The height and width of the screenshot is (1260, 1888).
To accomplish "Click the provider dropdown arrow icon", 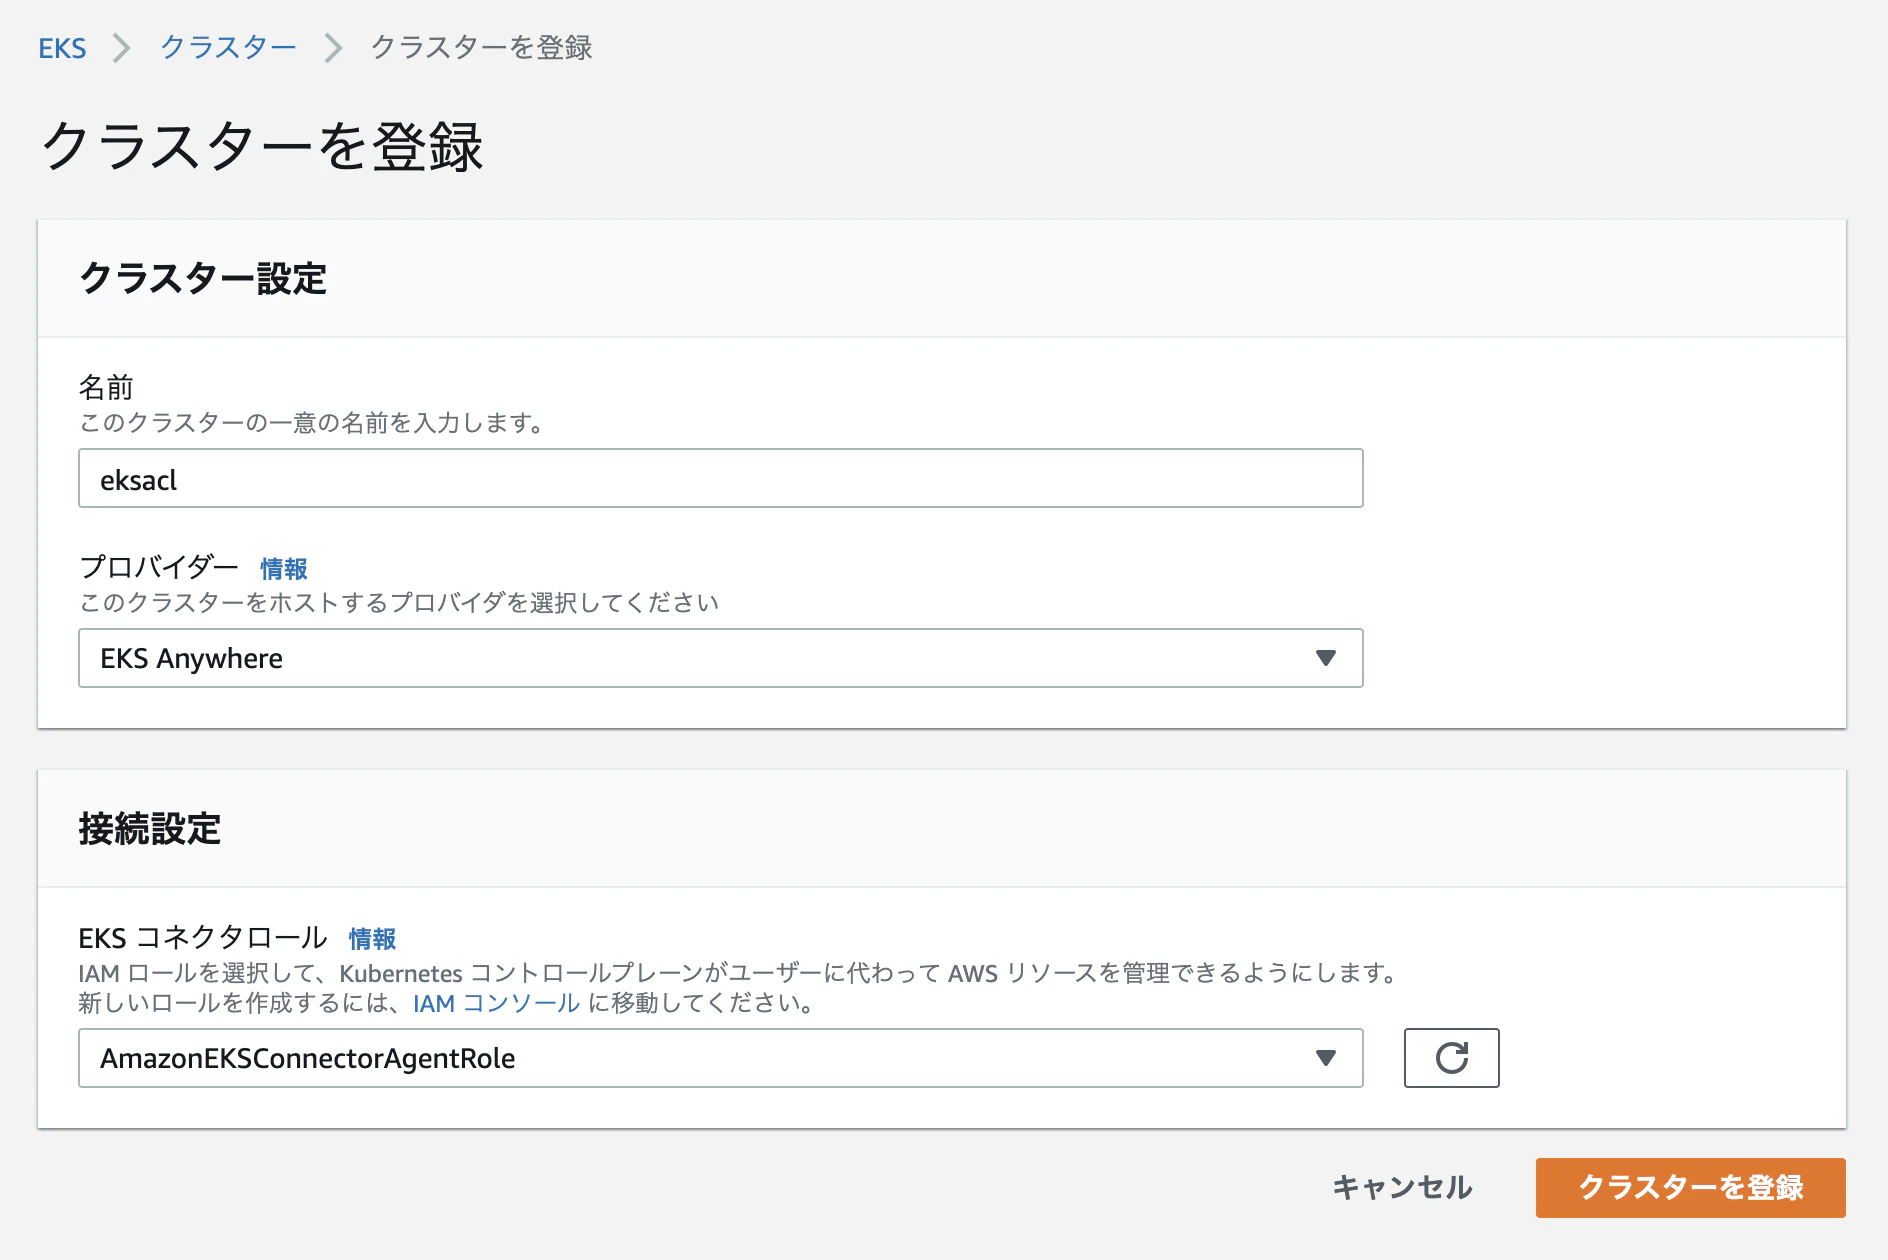I will tap(1325, 658).
